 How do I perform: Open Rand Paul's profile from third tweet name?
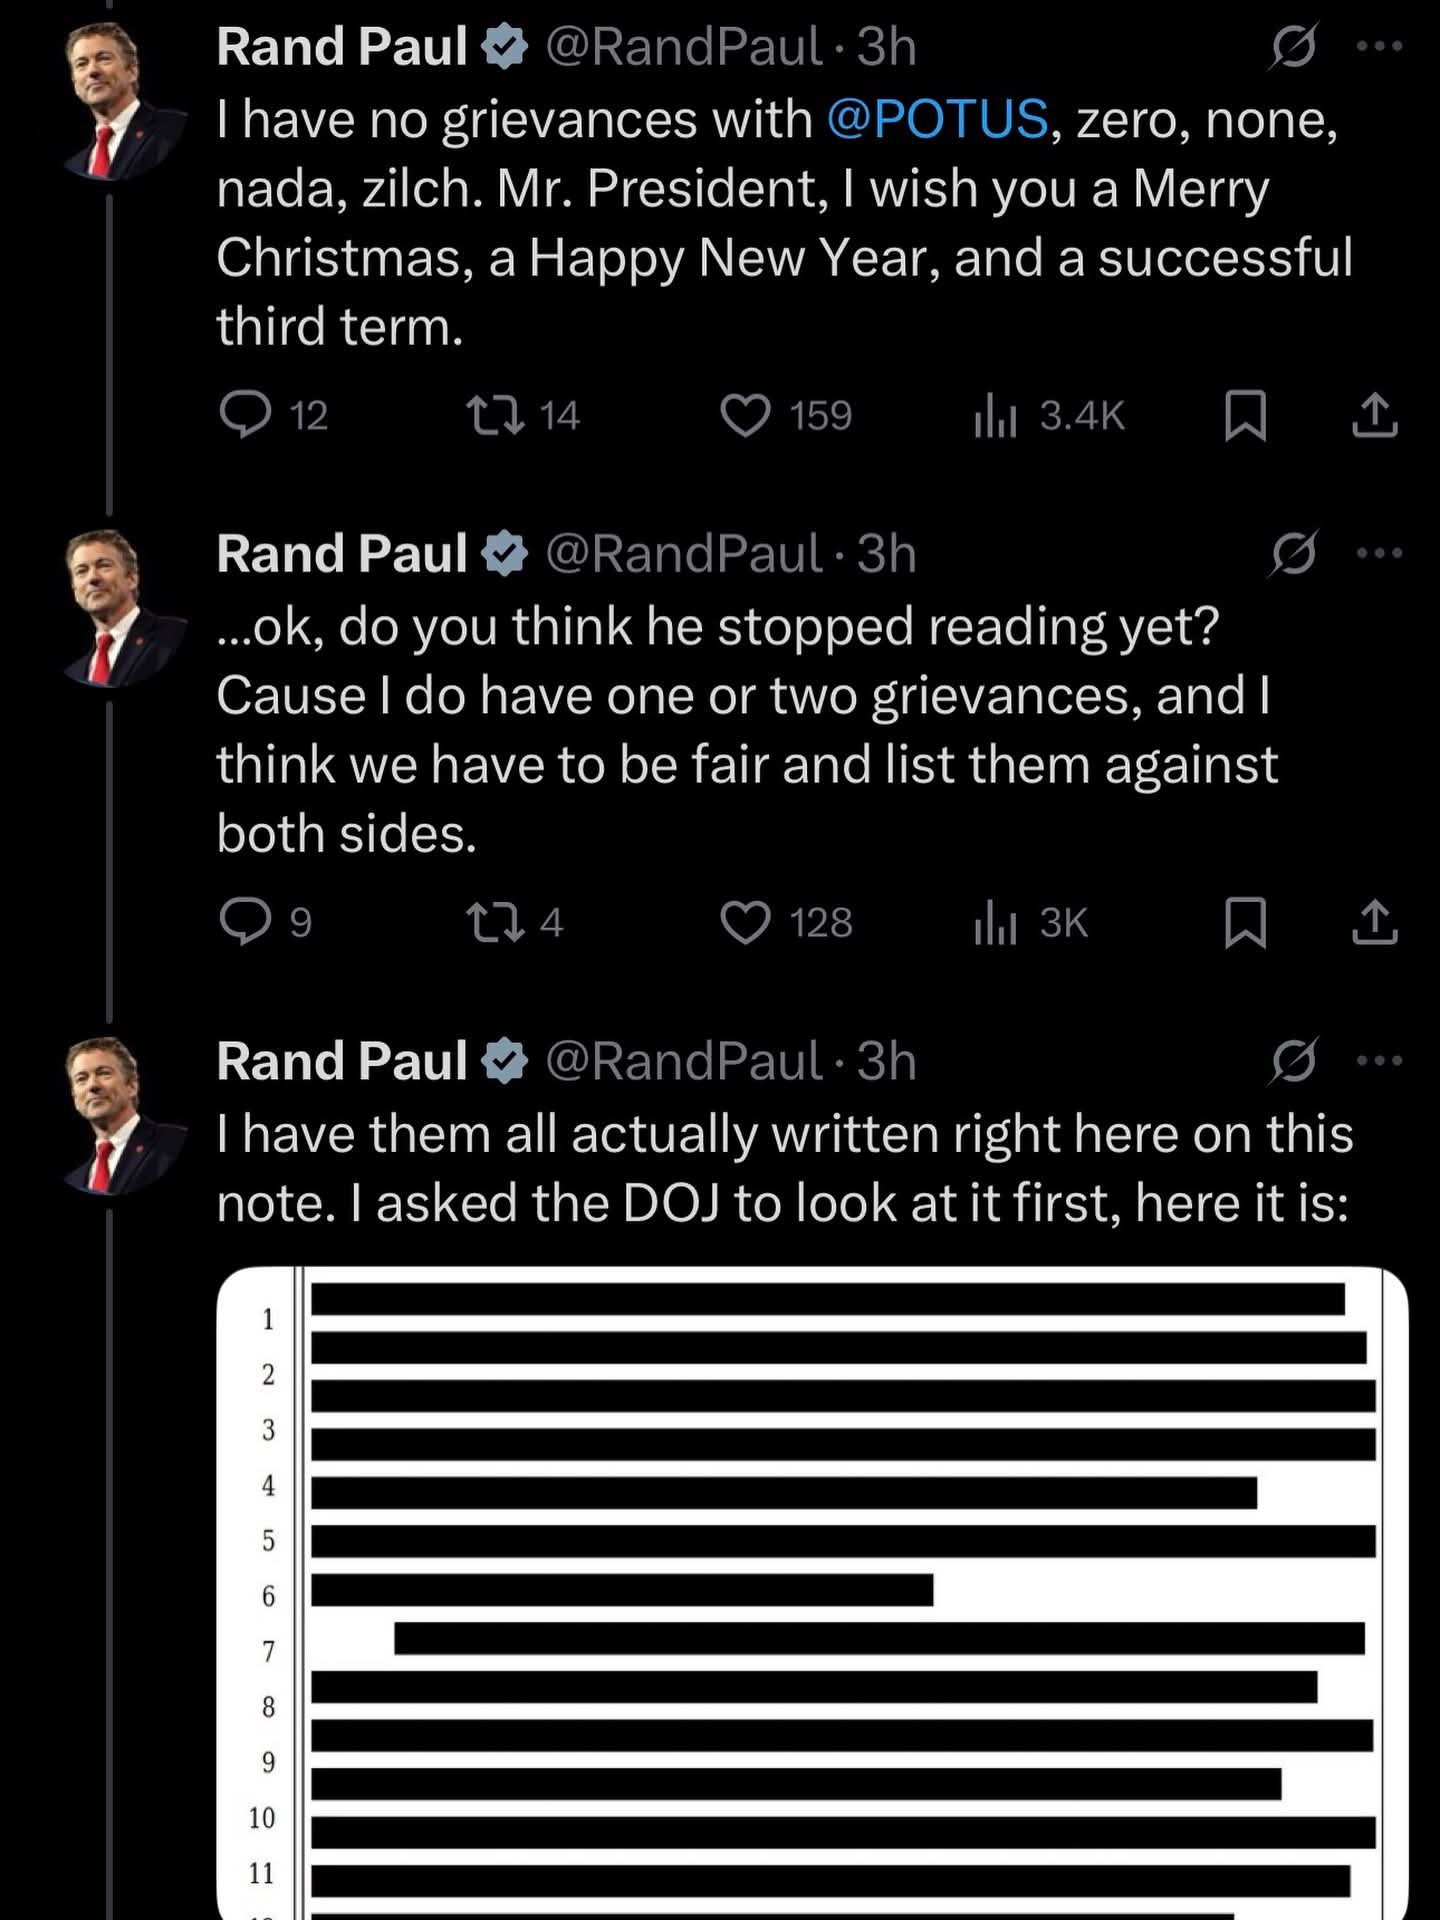click(342, 1060)
